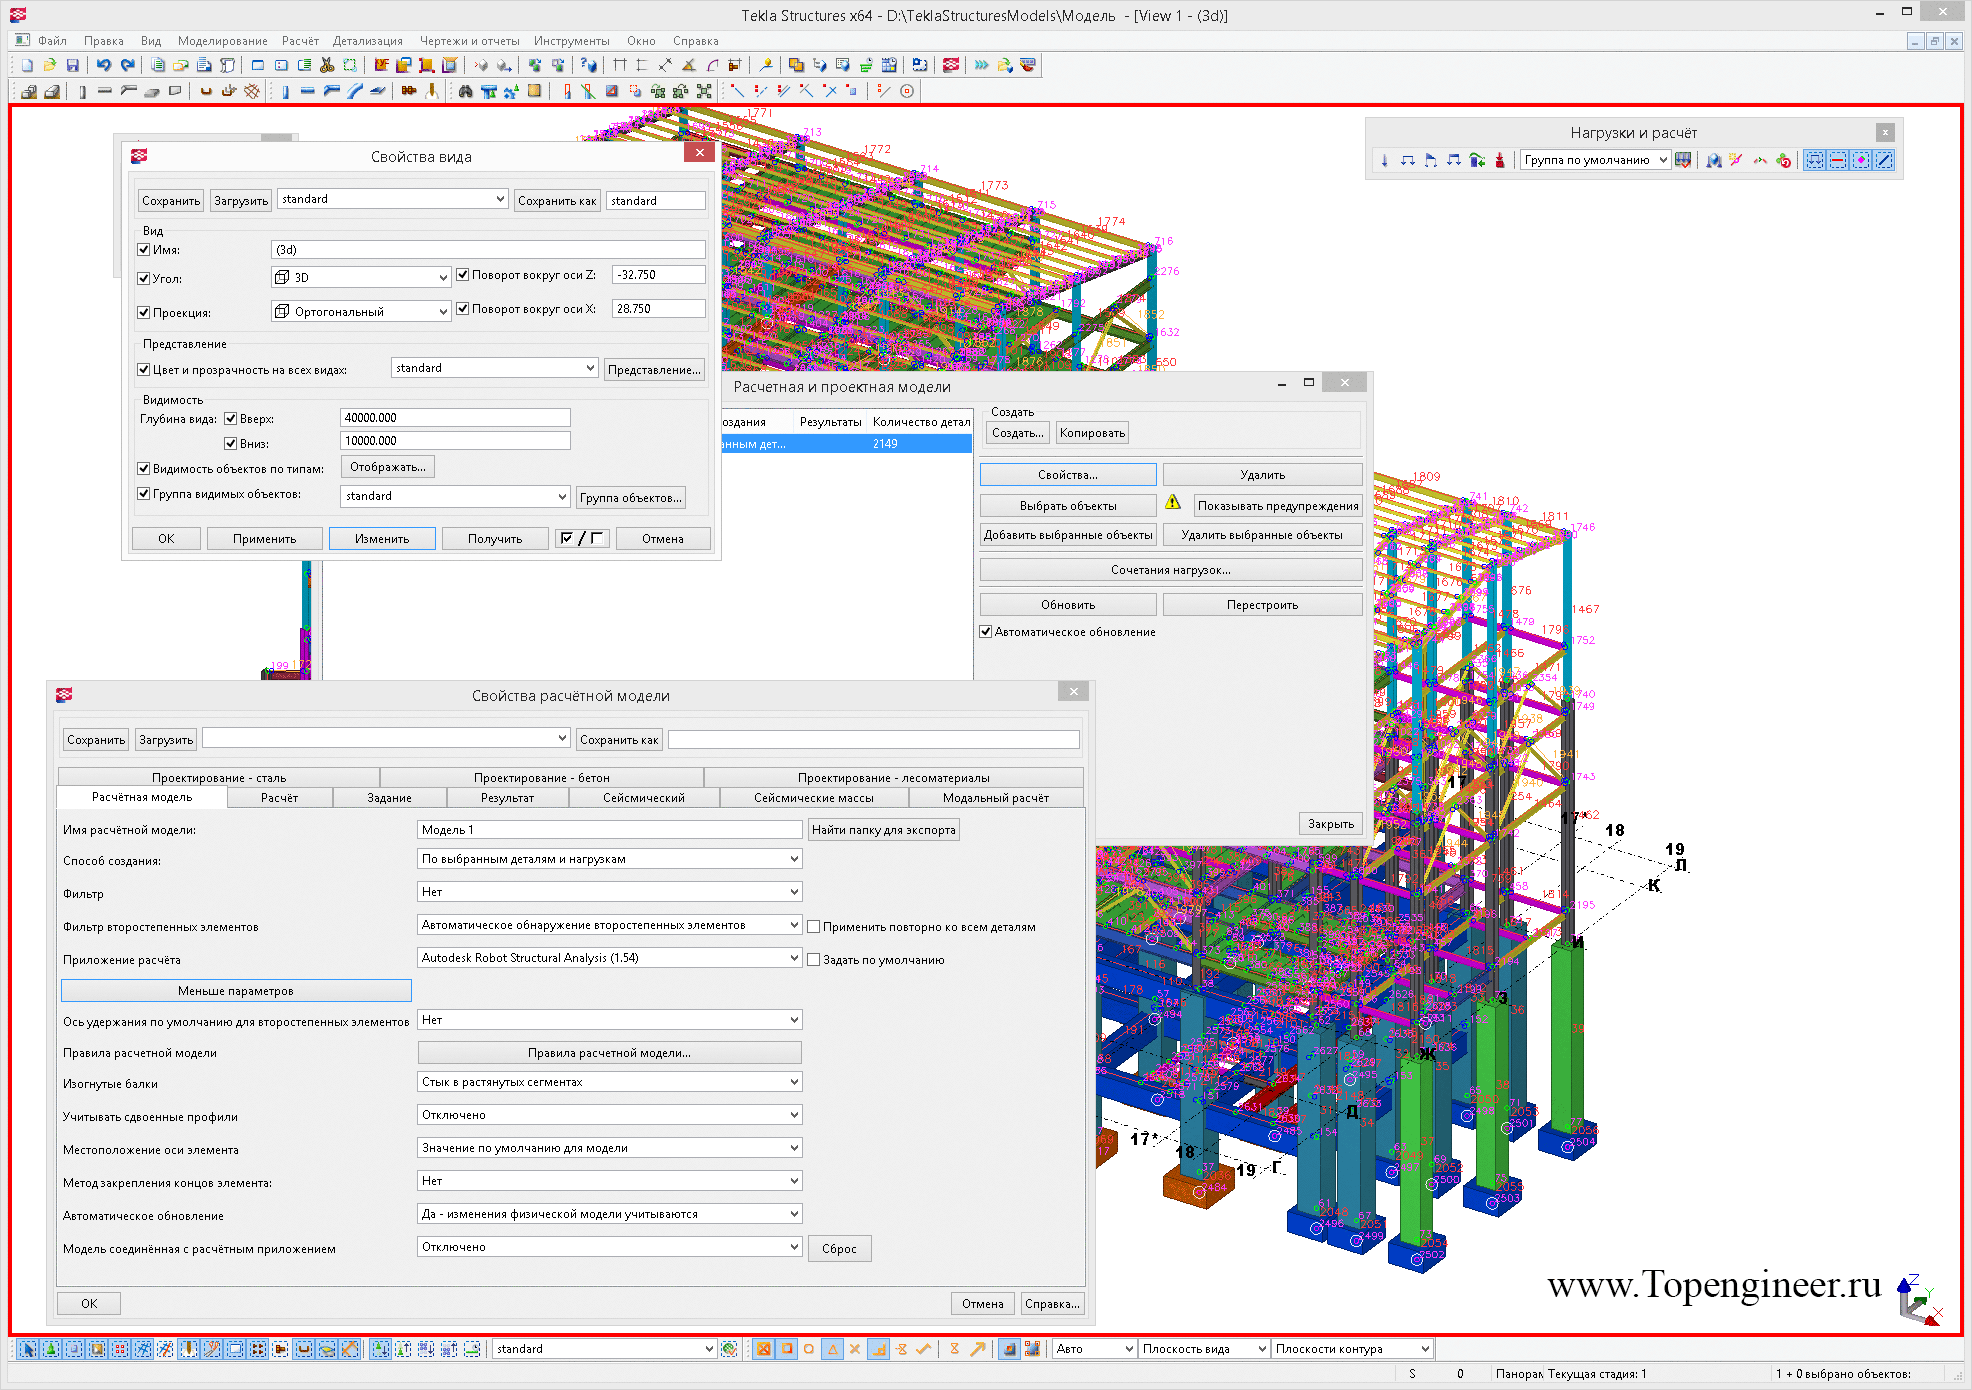Toggle 'Применить повторно ко всем деталям' checkbox
Image resolution: width=1972 pixels, height=1390 pixels.
coord(814,927)
